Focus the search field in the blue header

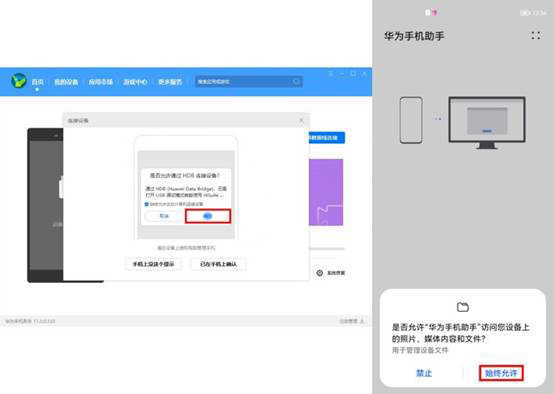249,82
